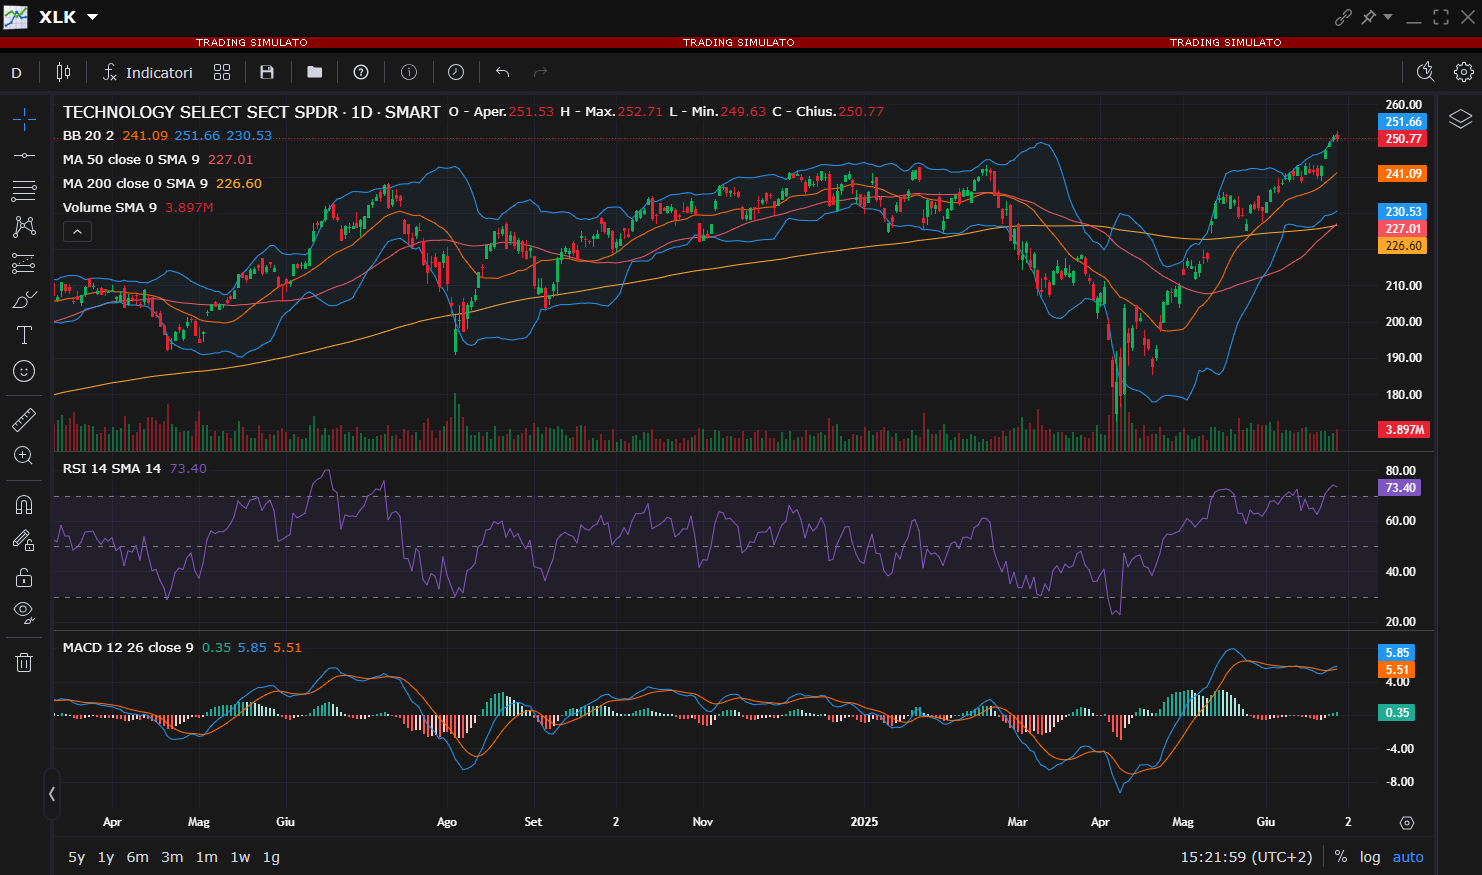Open the forecasting and measurement tools
The height and width of the screenshot is (875, 1482).
(24, 263)
